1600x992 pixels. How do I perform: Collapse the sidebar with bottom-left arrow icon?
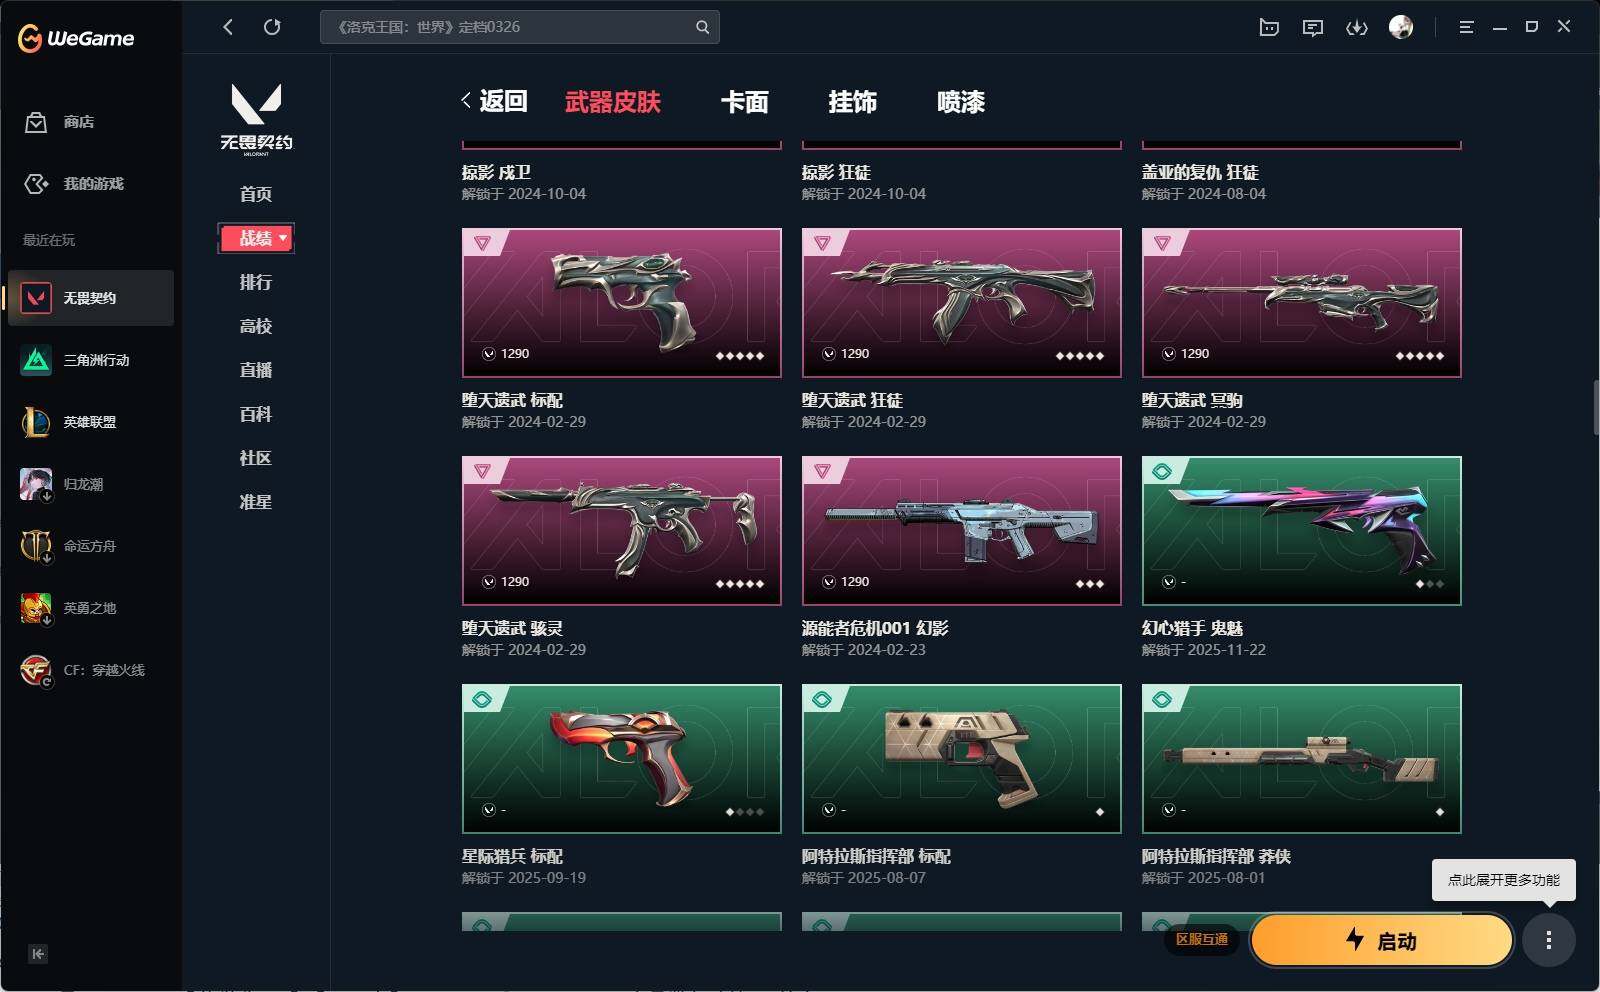[x=38, y=954]
